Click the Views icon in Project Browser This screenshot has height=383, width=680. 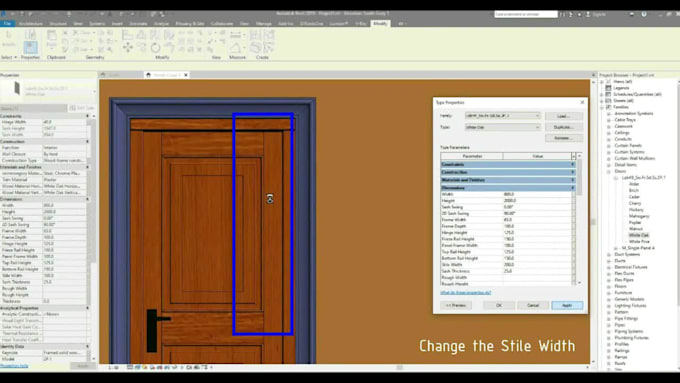point(608,82)
